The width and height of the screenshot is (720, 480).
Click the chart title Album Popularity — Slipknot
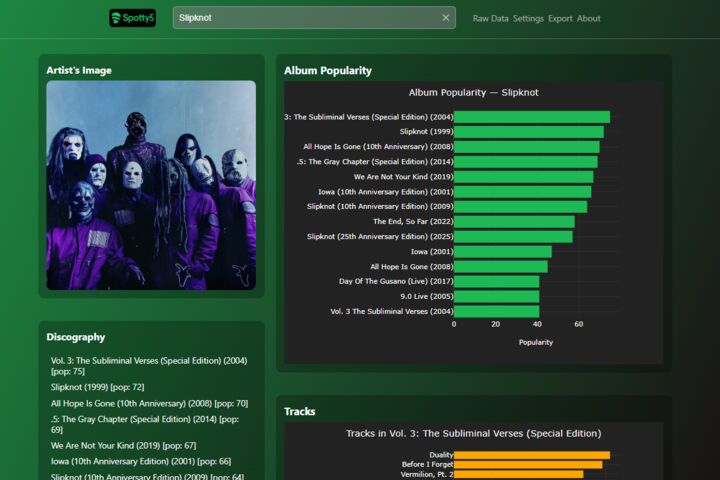tap(473, 92)
